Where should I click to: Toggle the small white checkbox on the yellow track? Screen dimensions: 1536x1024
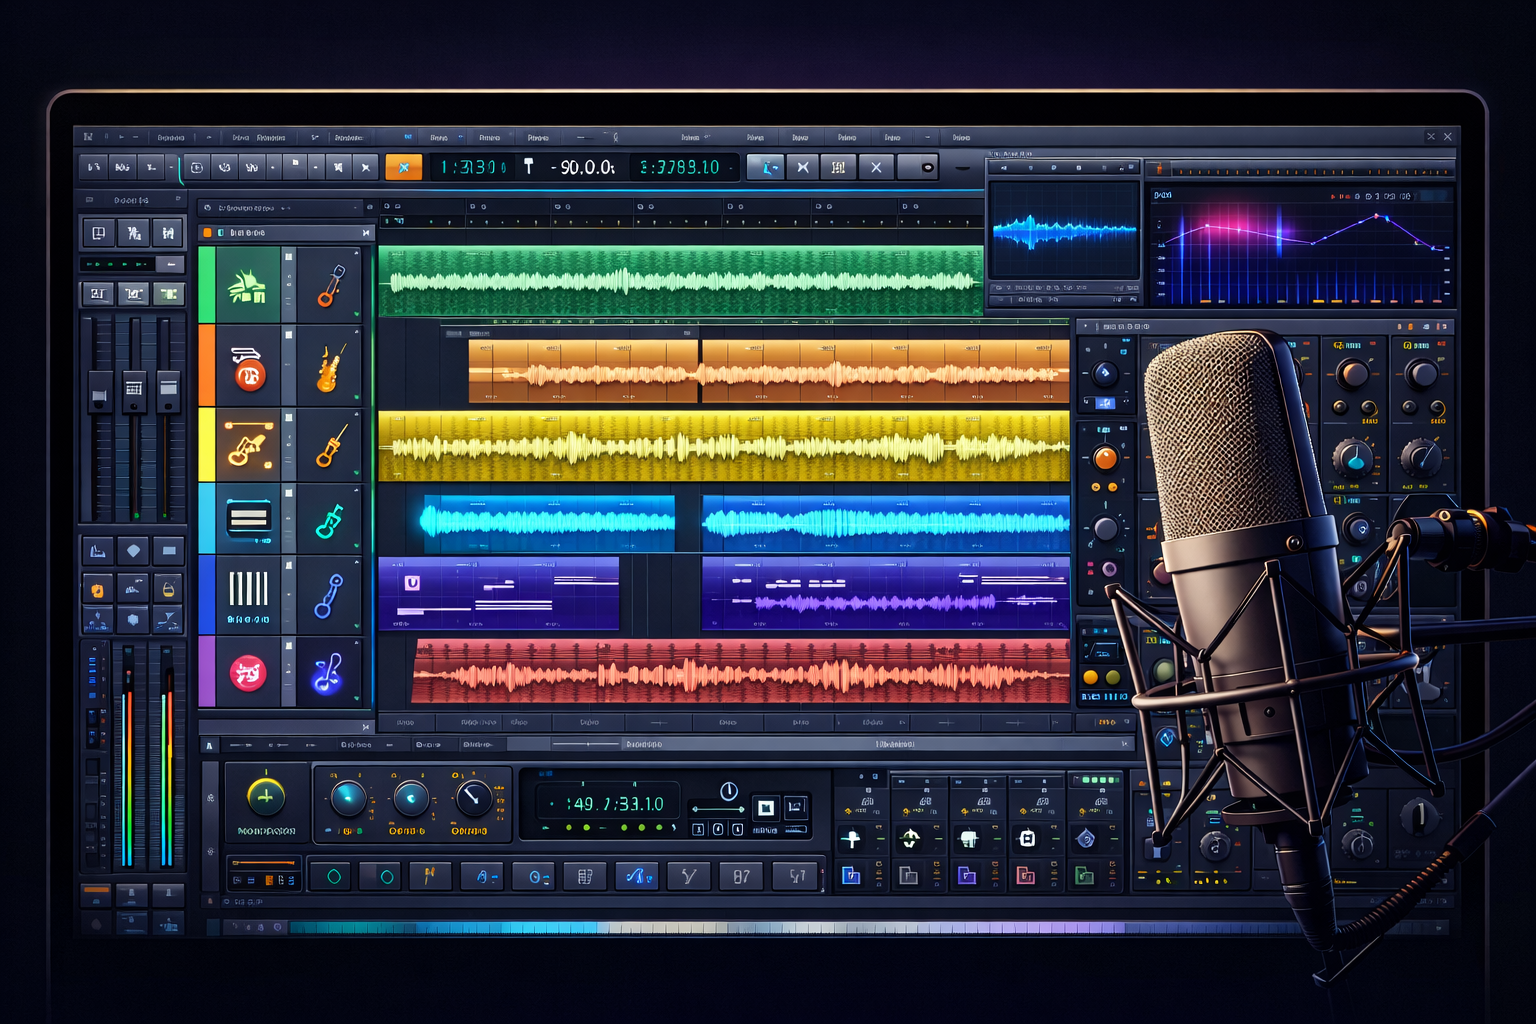tap(289, 417)
